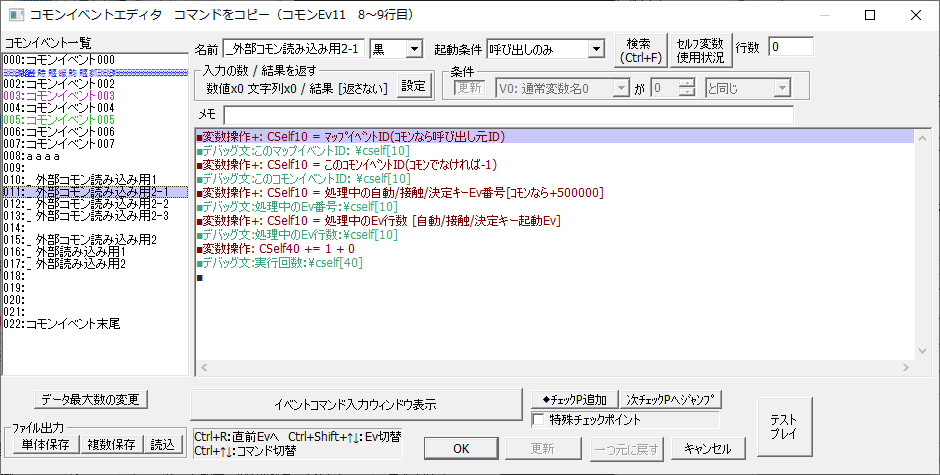Open the と同じ comparison dropdown
The width and height of the screenshot is (940, 475).
coord(748,89)
